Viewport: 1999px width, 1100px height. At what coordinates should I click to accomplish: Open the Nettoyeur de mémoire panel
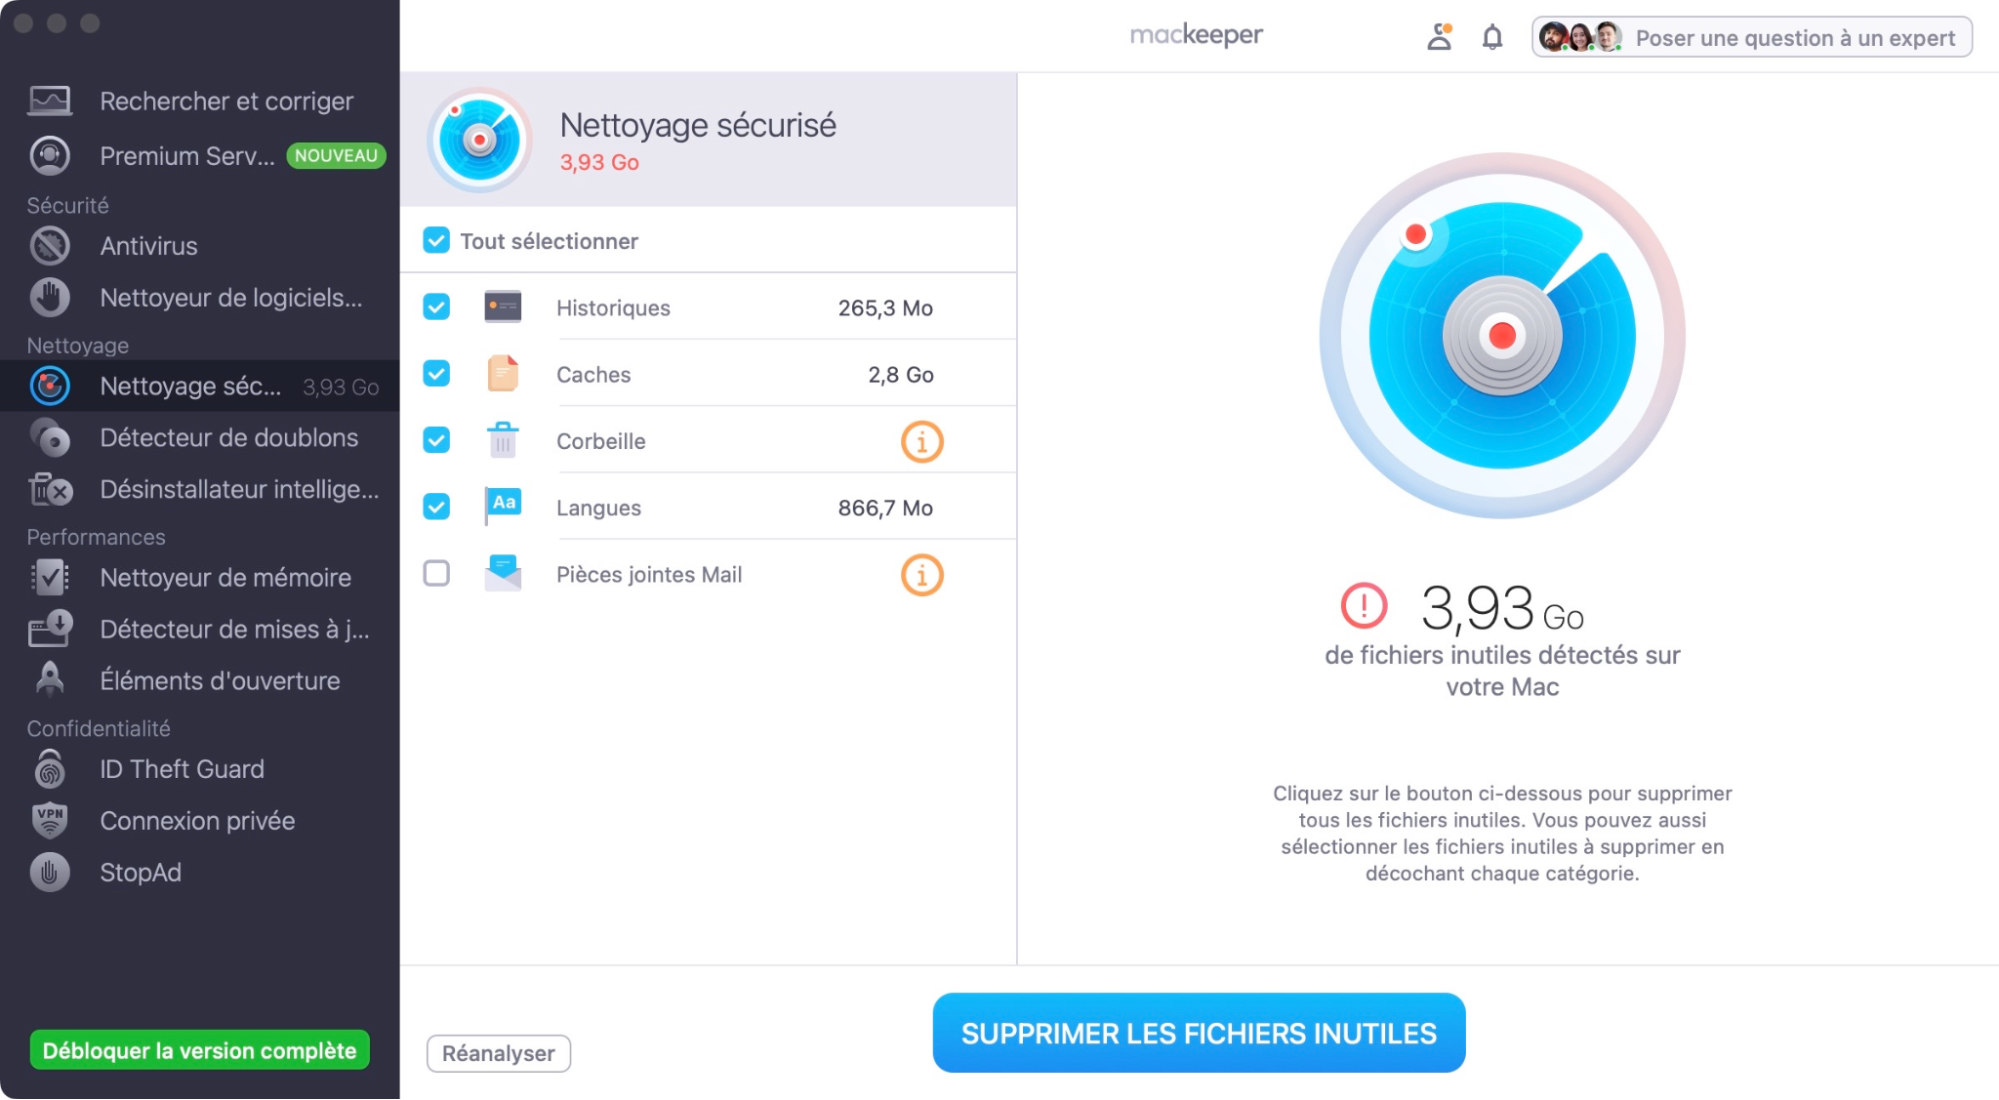point(221,578)
